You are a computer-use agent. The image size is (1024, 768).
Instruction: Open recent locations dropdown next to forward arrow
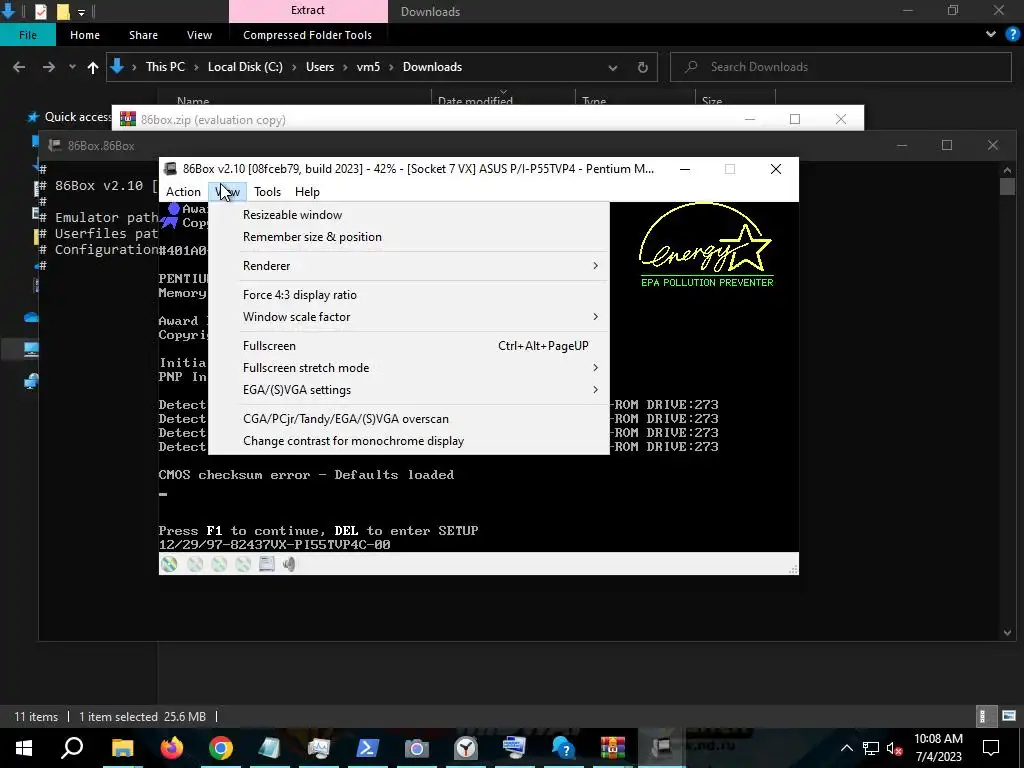click(x=72, y=67)
